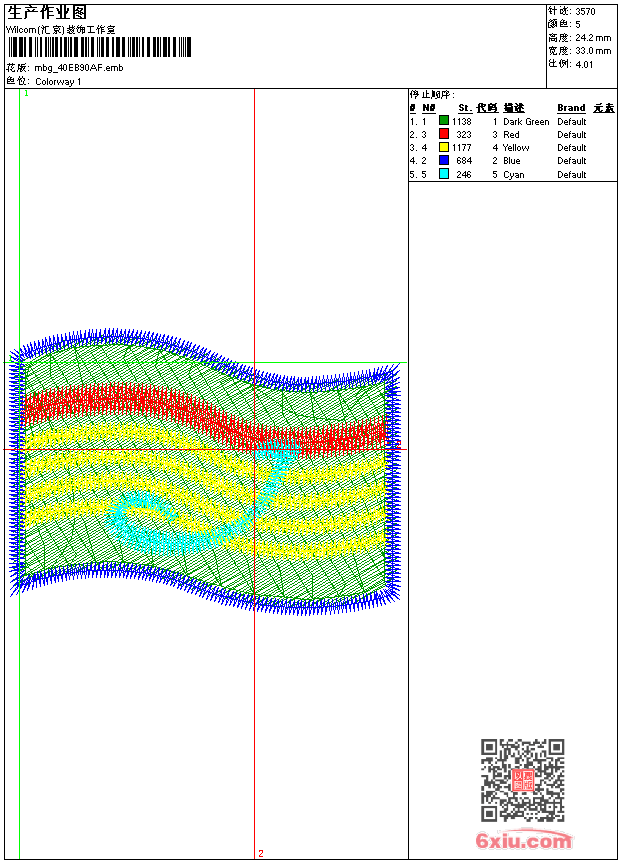This screenshot has width=620, height=860.
Task: Click the 代码 column header
Action: coord(486,108)
